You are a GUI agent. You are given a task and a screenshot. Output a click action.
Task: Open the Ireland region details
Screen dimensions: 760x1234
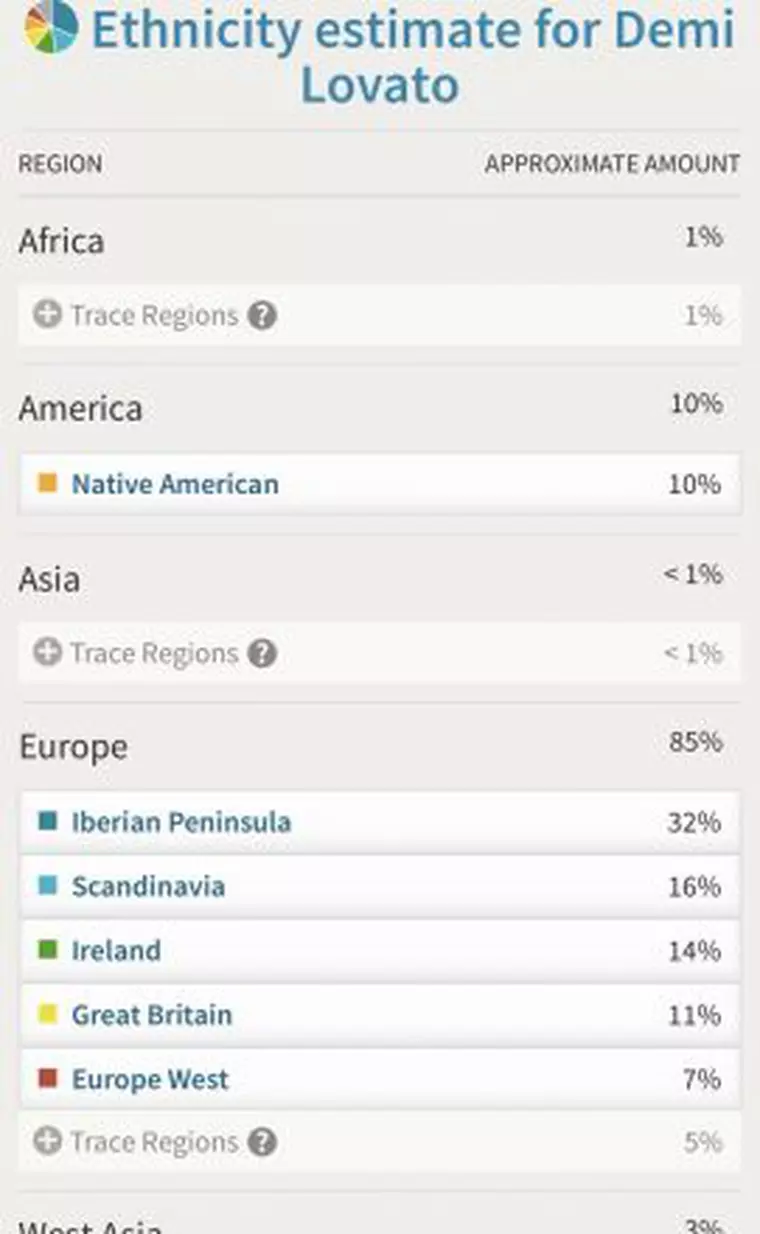[116, 951]
